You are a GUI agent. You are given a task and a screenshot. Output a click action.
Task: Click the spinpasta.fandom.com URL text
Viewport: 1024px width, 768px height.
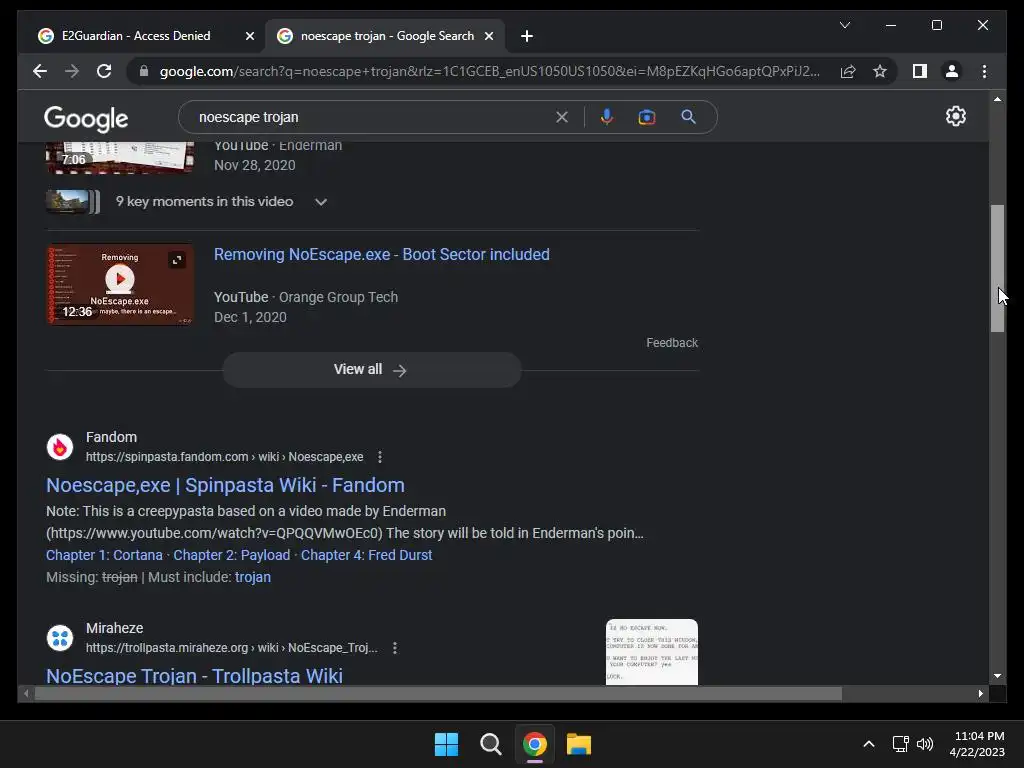[224, 457]
